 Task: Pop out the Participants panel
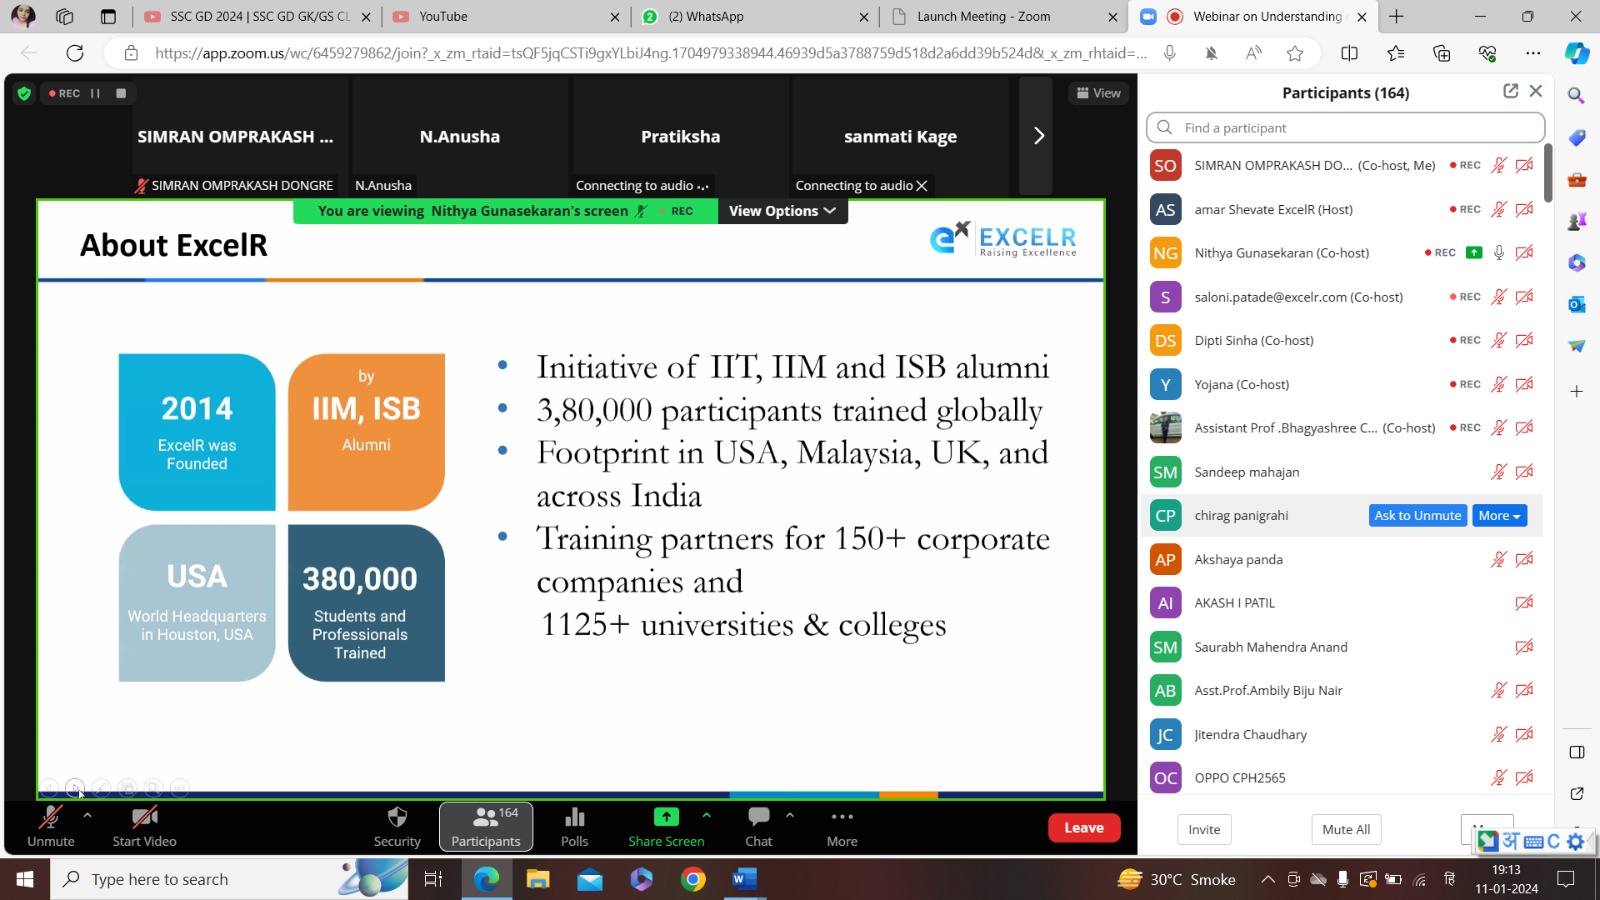1510,91
